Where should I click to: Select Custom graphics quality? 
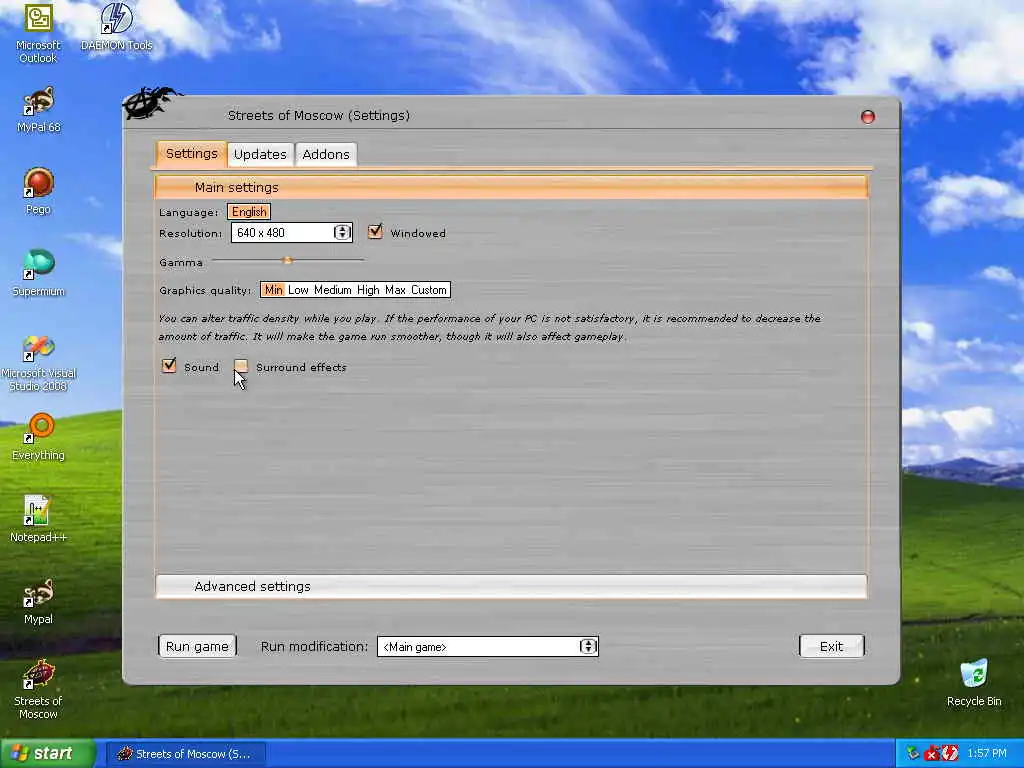[x=429, y=290]
